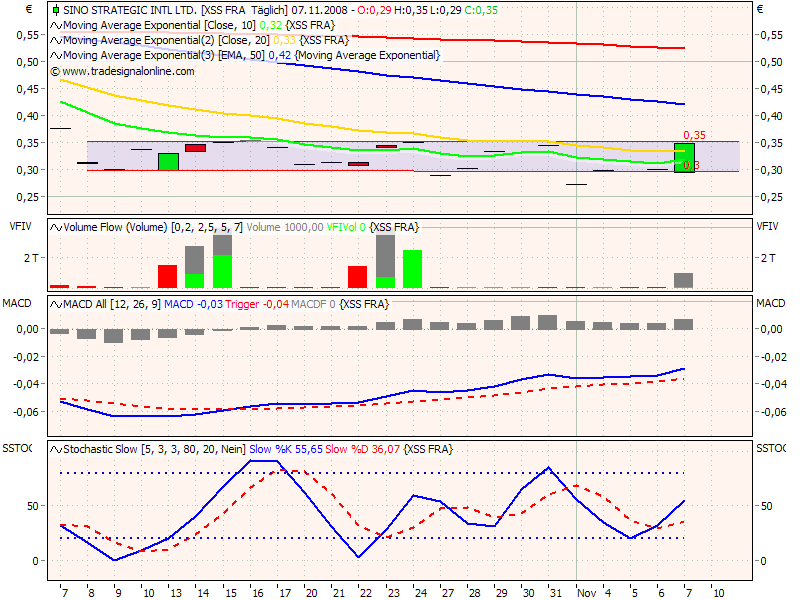Select the blue EMA 50 value 0,42
800x600 pixels.
tap(280, 56)
